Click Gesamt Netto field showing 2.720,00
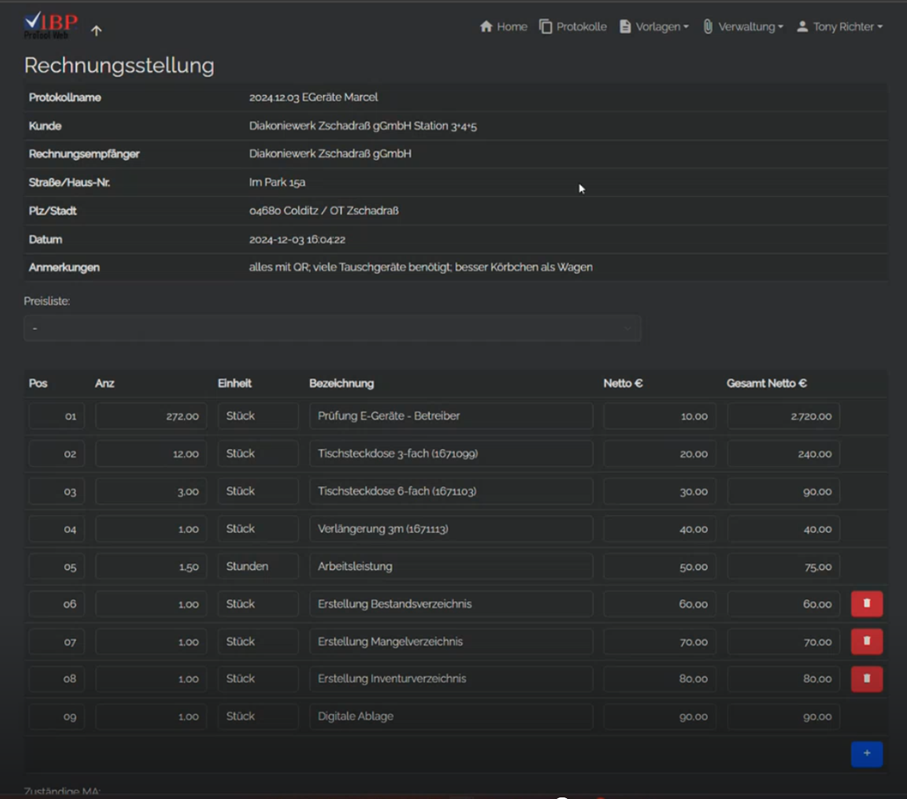The height and width of the screenshot is (799, 907). click(x=782, y=416)
